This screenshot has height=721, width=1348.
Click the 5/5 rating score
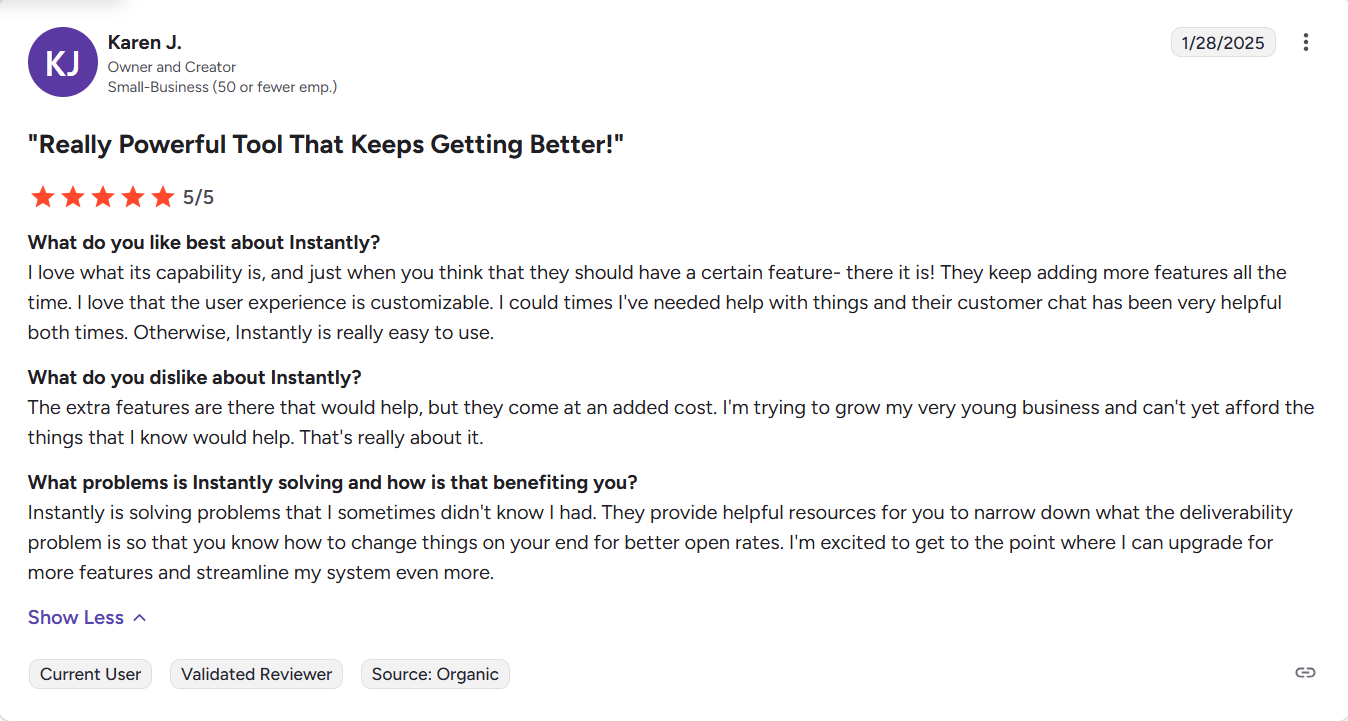click(x=196, y=196)
